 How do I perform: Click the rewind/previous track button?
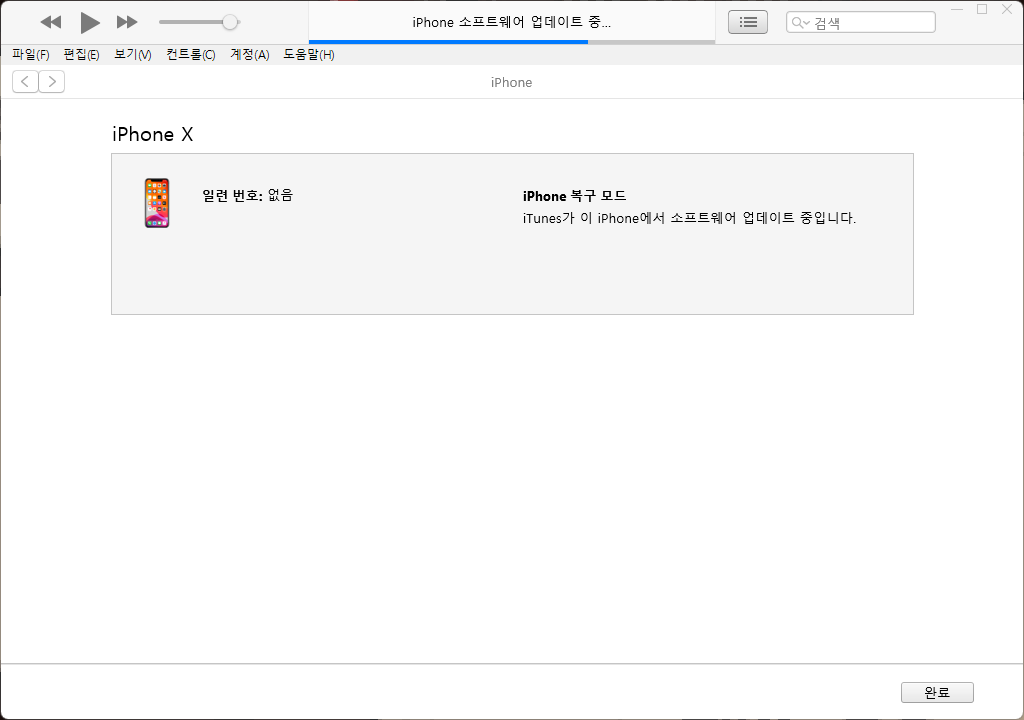(x=50, y=22)
